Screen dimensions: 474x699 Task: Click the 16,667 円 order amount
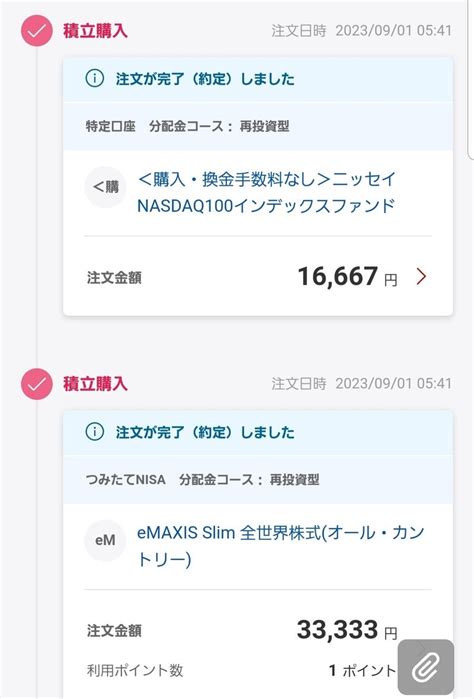(x=347, y=276)
